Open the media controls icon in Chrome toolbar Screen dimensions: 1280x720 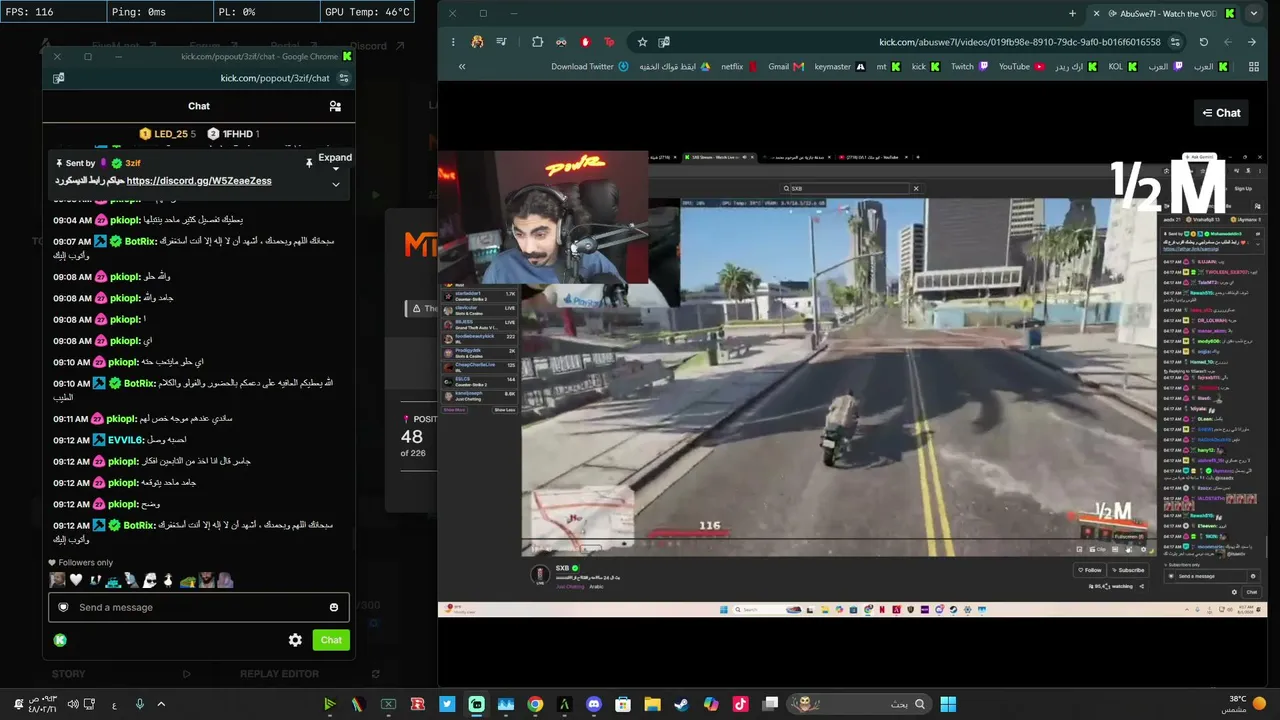(x=501, y=42)
